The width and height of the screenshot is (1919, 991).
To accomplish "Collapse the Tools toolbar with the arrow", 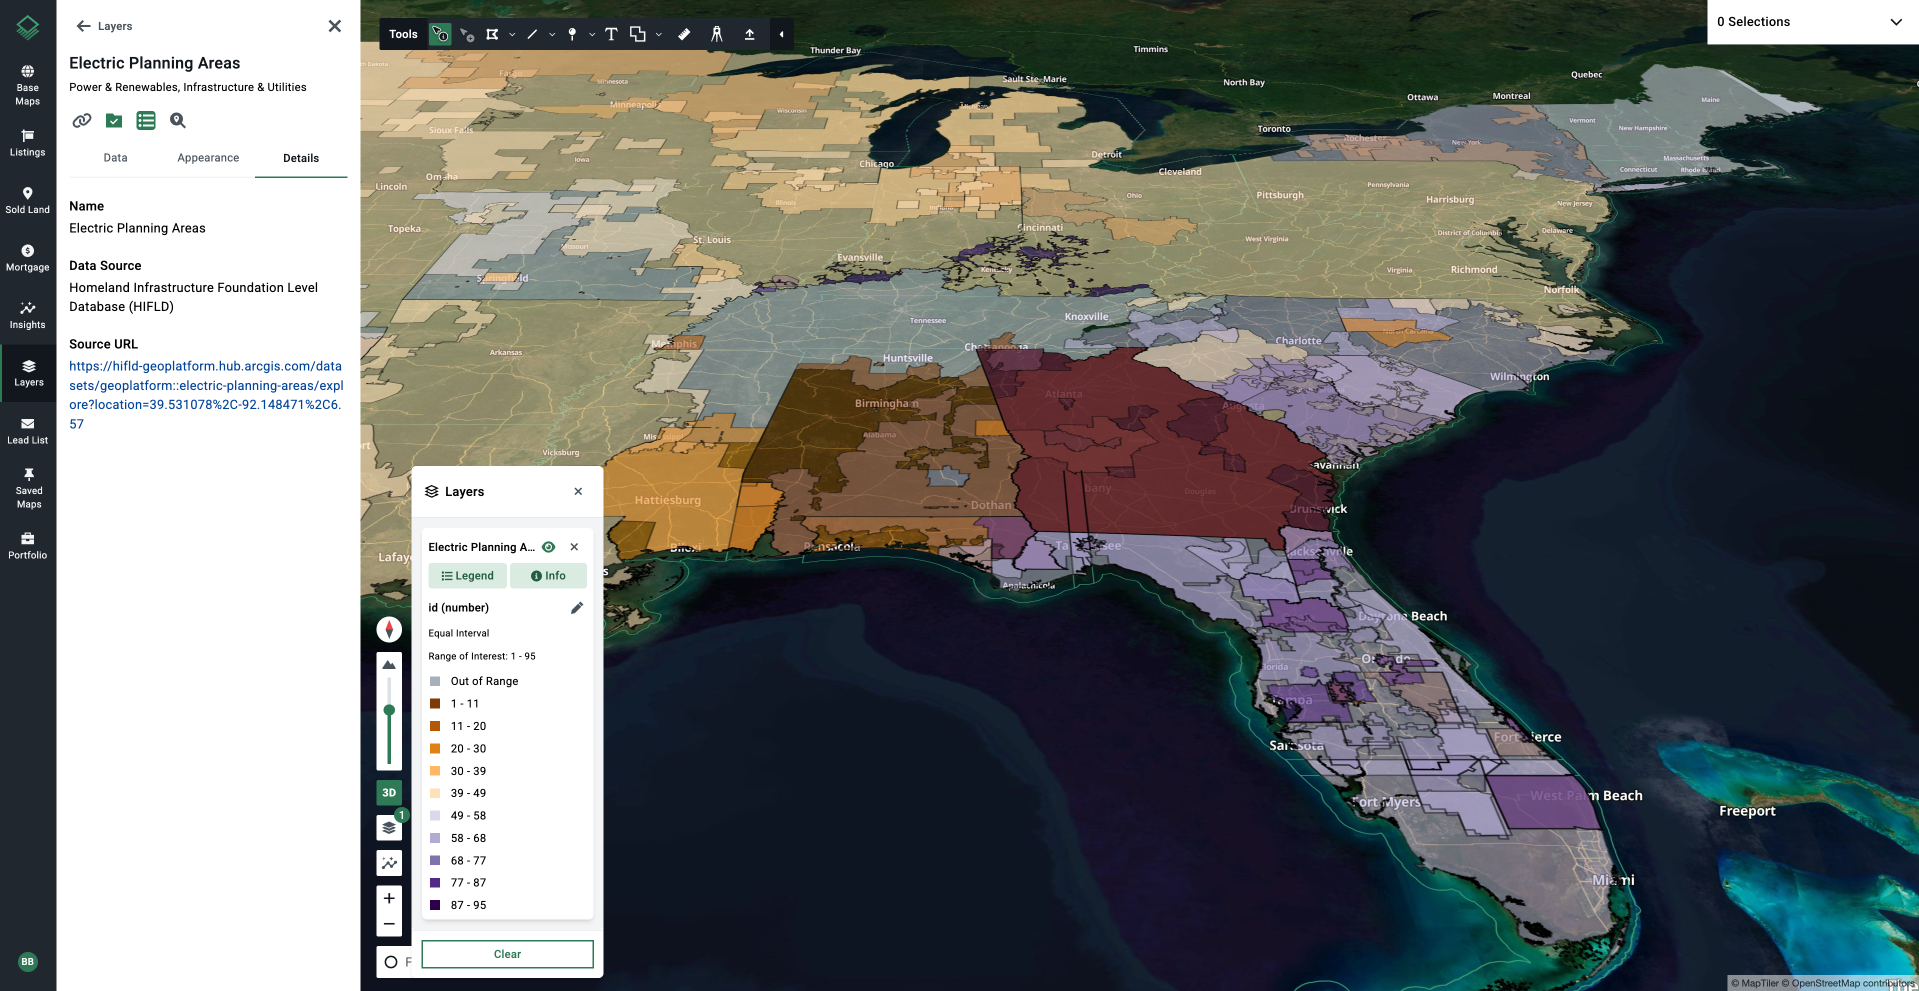I will (x=781, y=34).
